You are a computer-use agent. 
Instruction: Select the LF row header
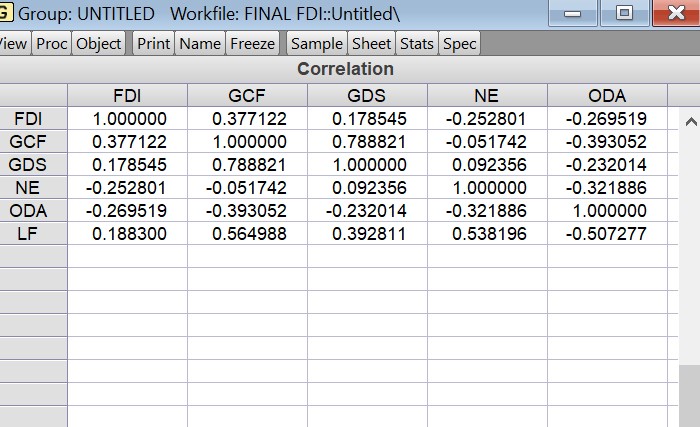pyautogui.click(x=27, y=233)
